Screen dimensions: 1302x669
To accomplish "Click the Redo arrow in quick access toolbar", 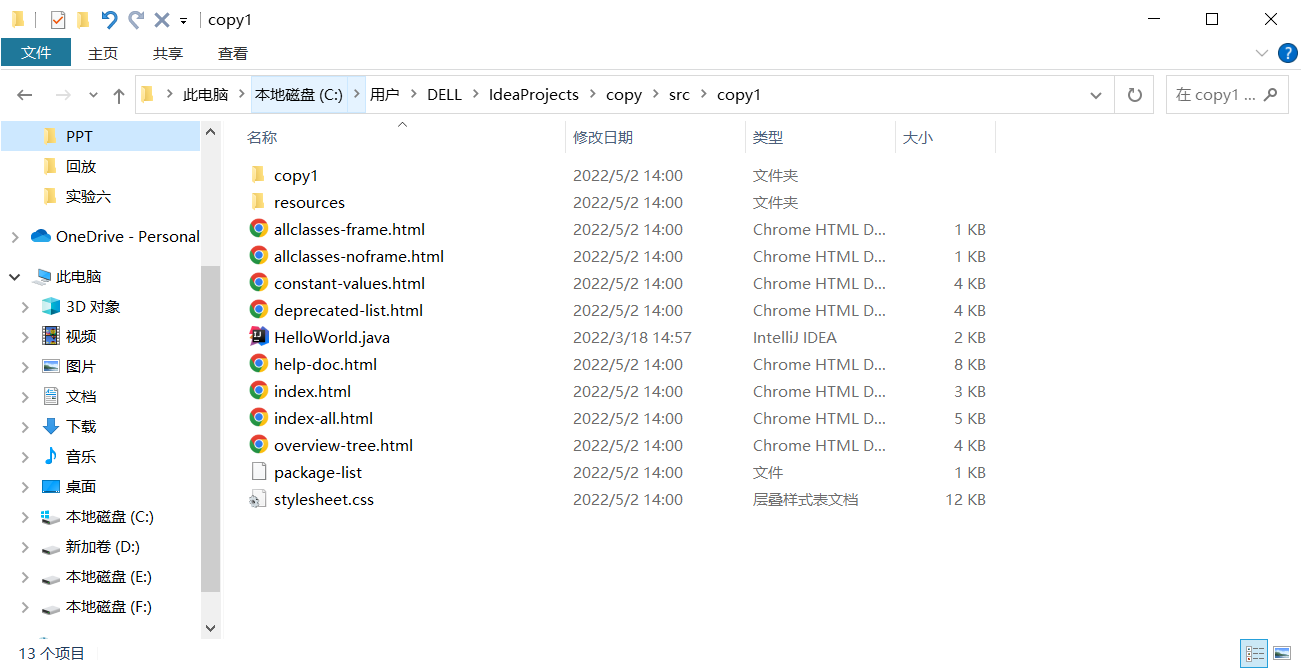I will tap(136, 20).
